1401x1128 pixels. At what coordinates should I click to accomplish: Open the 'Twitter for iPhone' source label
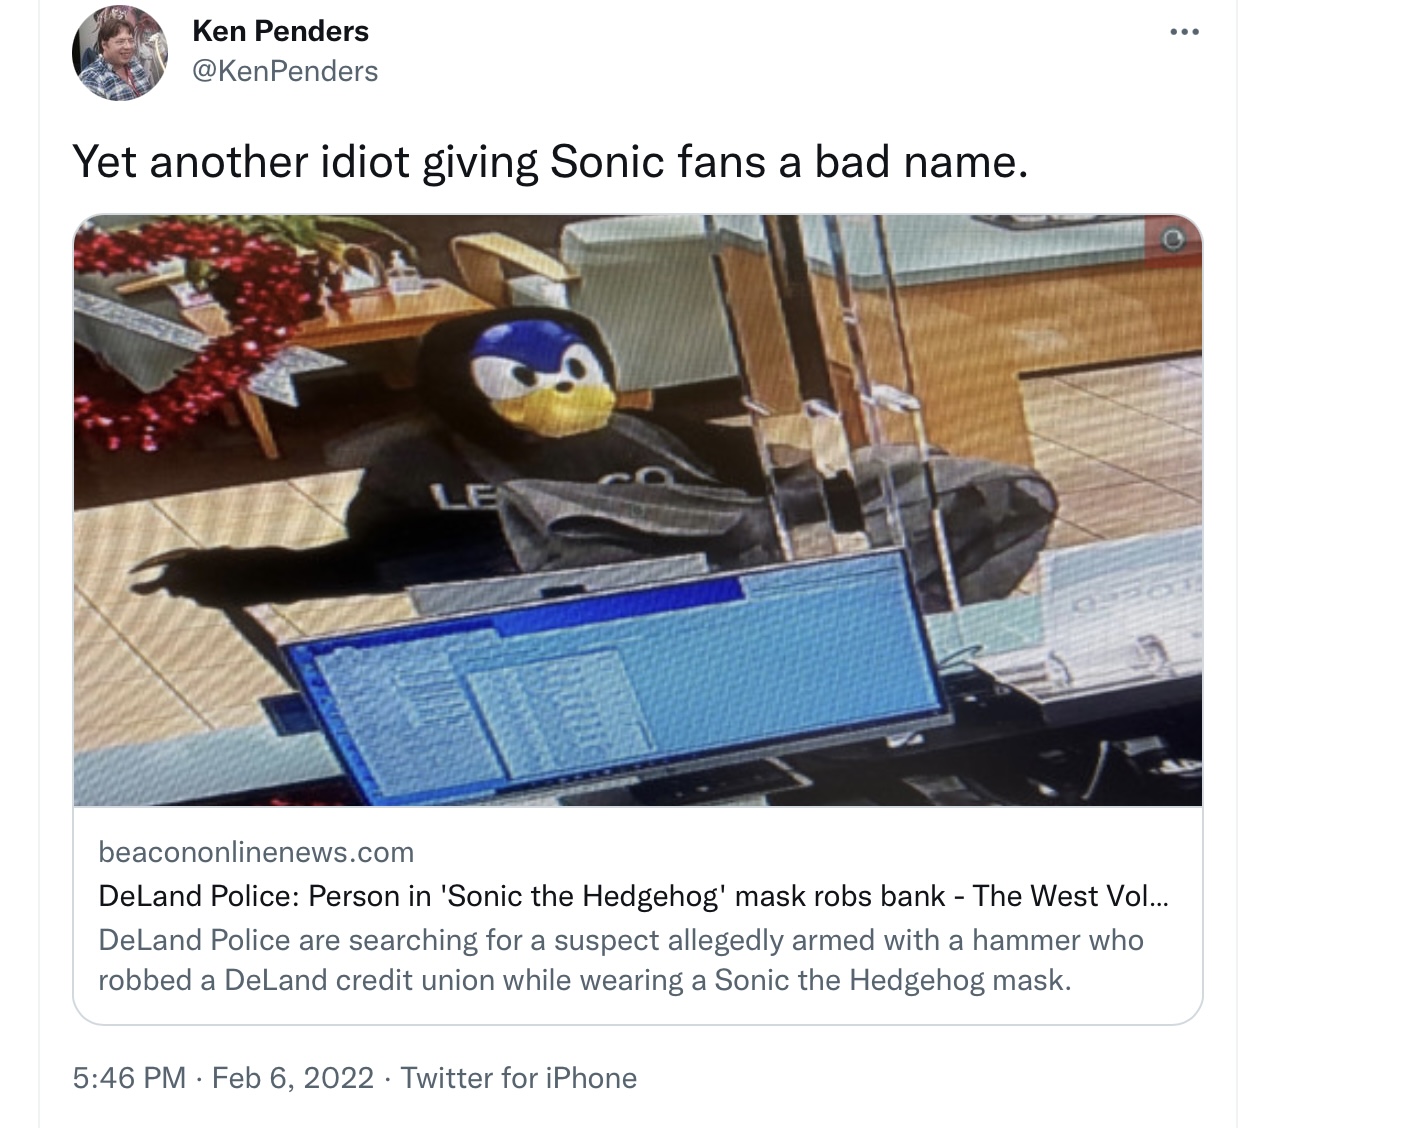[x=518, y=1077]
